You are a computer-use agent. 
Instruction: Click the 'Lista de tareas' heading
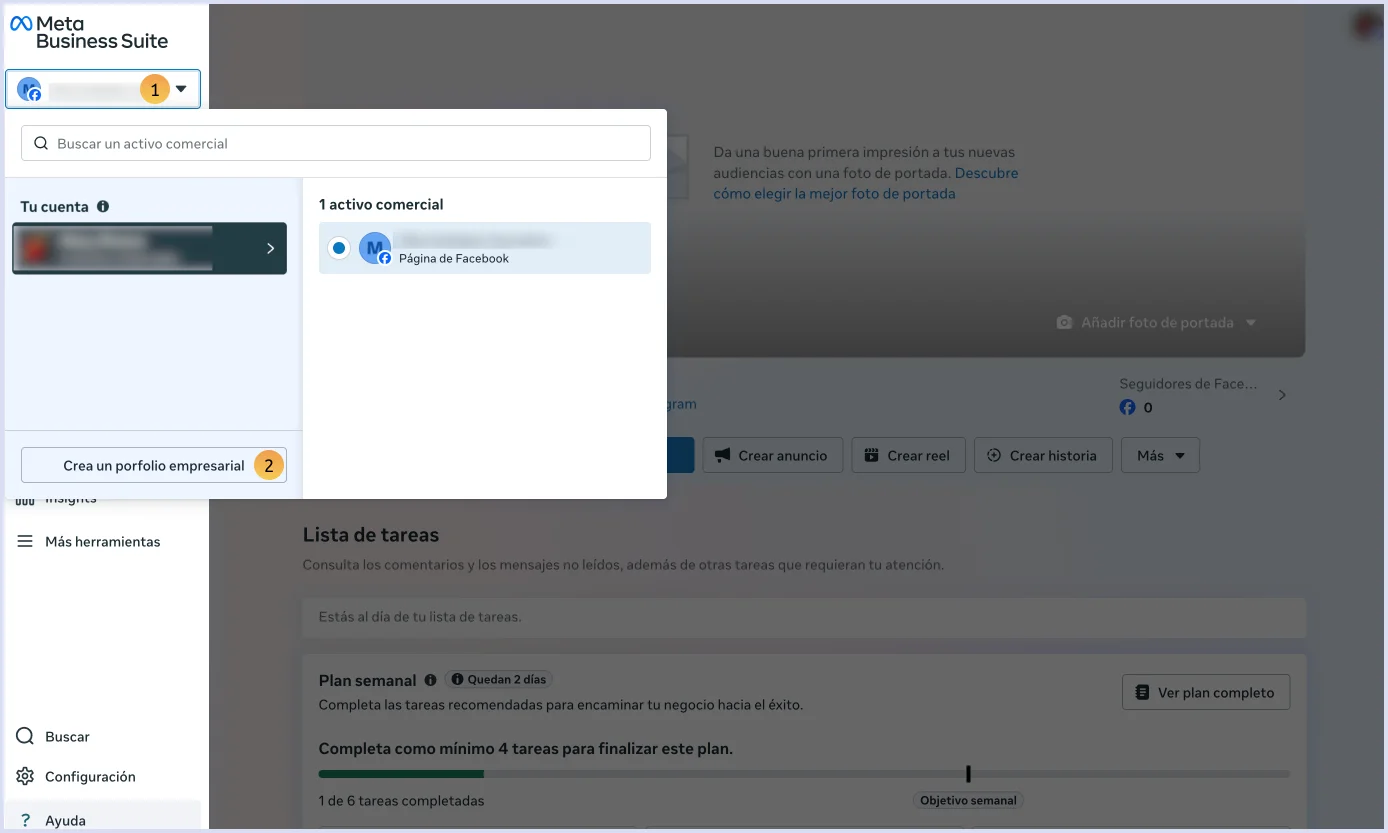[x=371, y=535]
